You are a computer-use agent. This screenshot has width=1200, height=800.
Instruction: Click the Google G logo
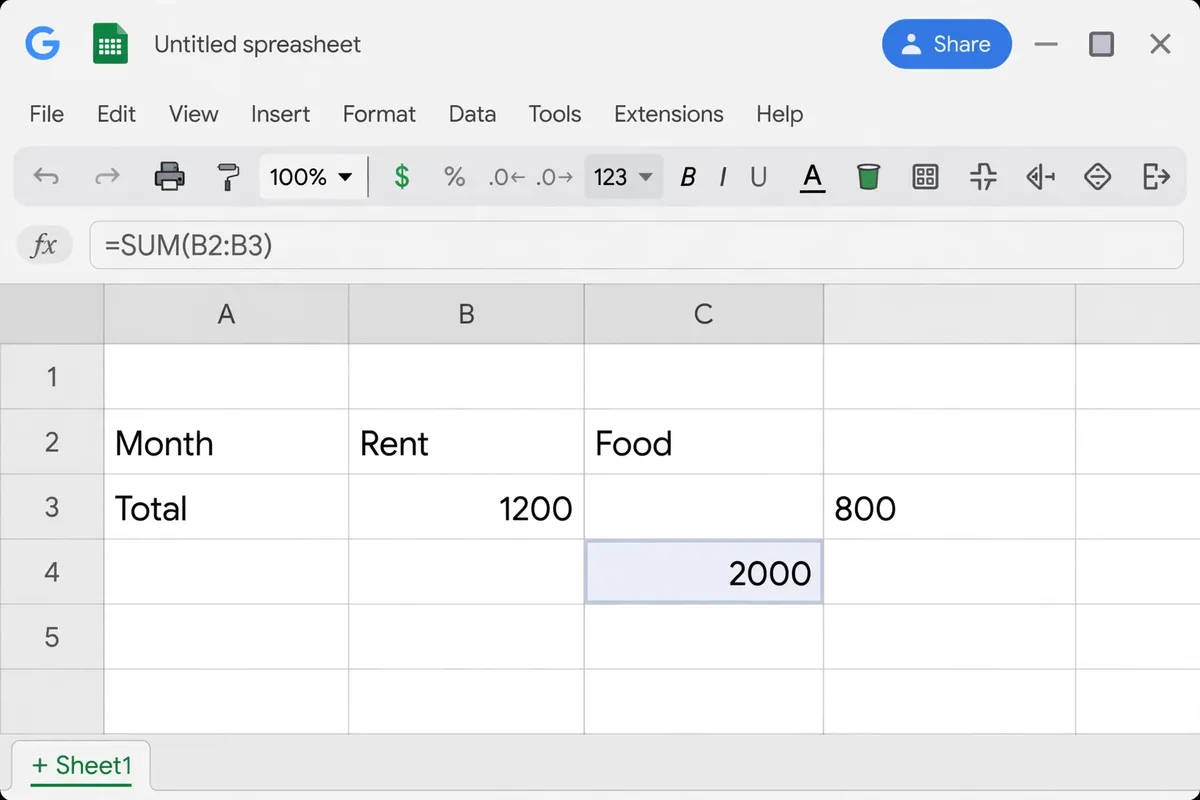tap(43, 44)
